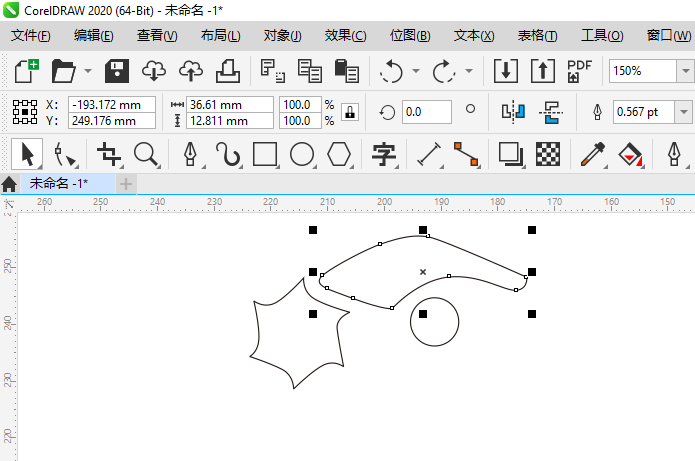Select the Rectangle tool
This screenshot has width=695, height=461.
(x=265, y=154)
